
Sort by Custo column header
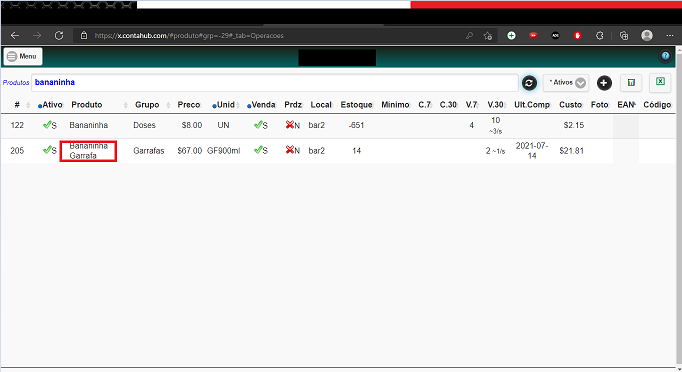pos(570,105)
